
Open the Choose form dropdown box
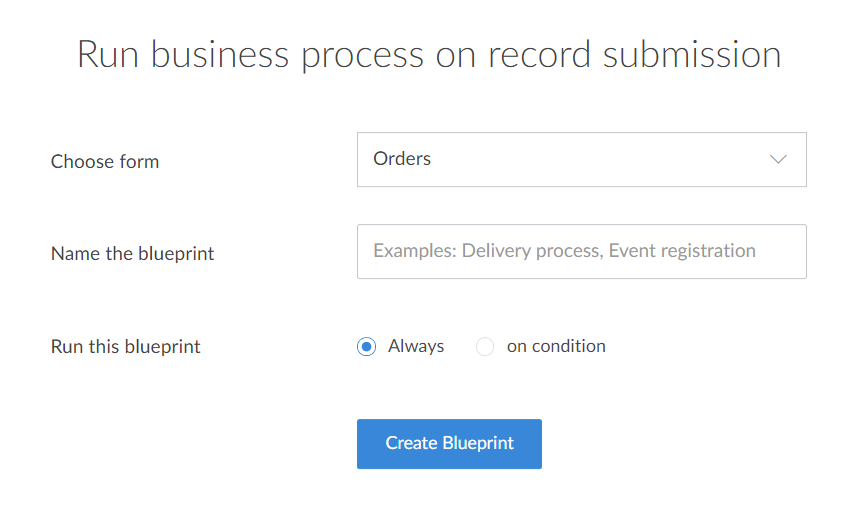click(581, 160)
